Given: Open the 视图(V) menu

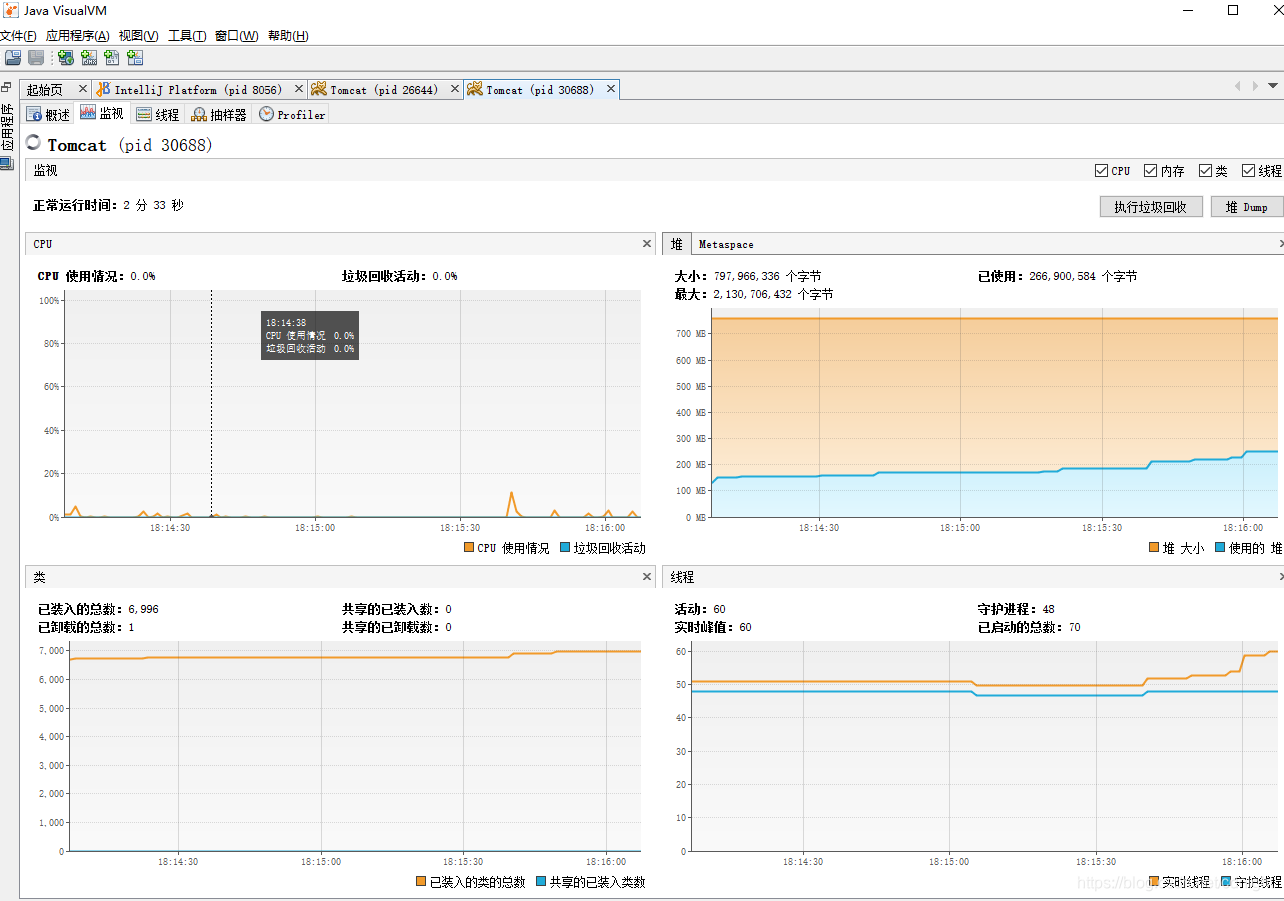Looking at the screenshot, I should tap(138, 36).
